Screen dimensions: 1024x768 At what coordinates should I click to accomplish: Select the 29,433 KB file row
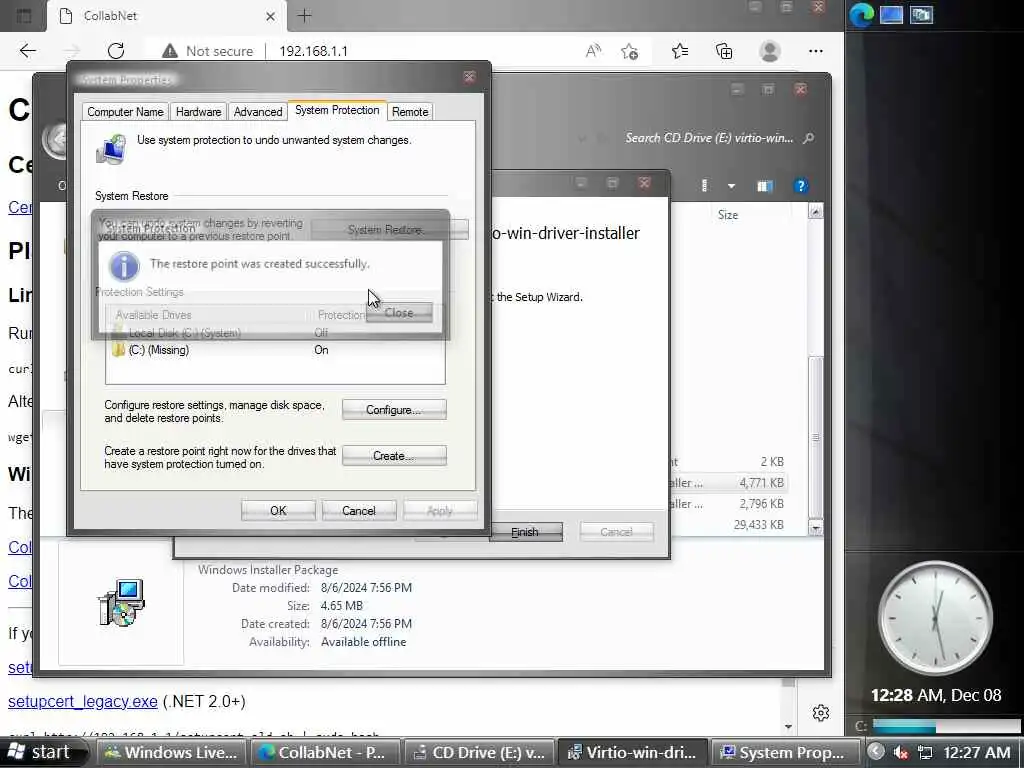[729, 524]
